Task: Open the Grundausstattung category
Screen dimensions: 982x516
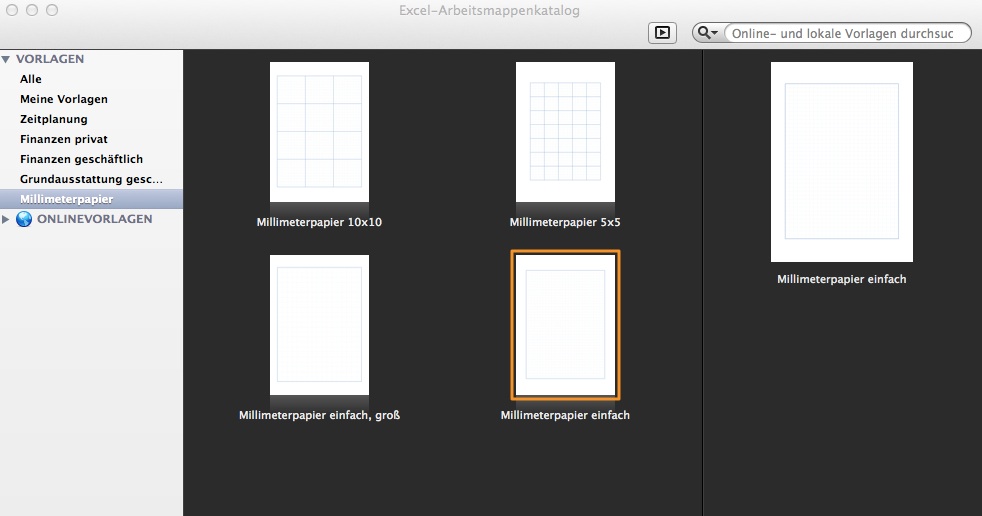Action: point(91,179)
